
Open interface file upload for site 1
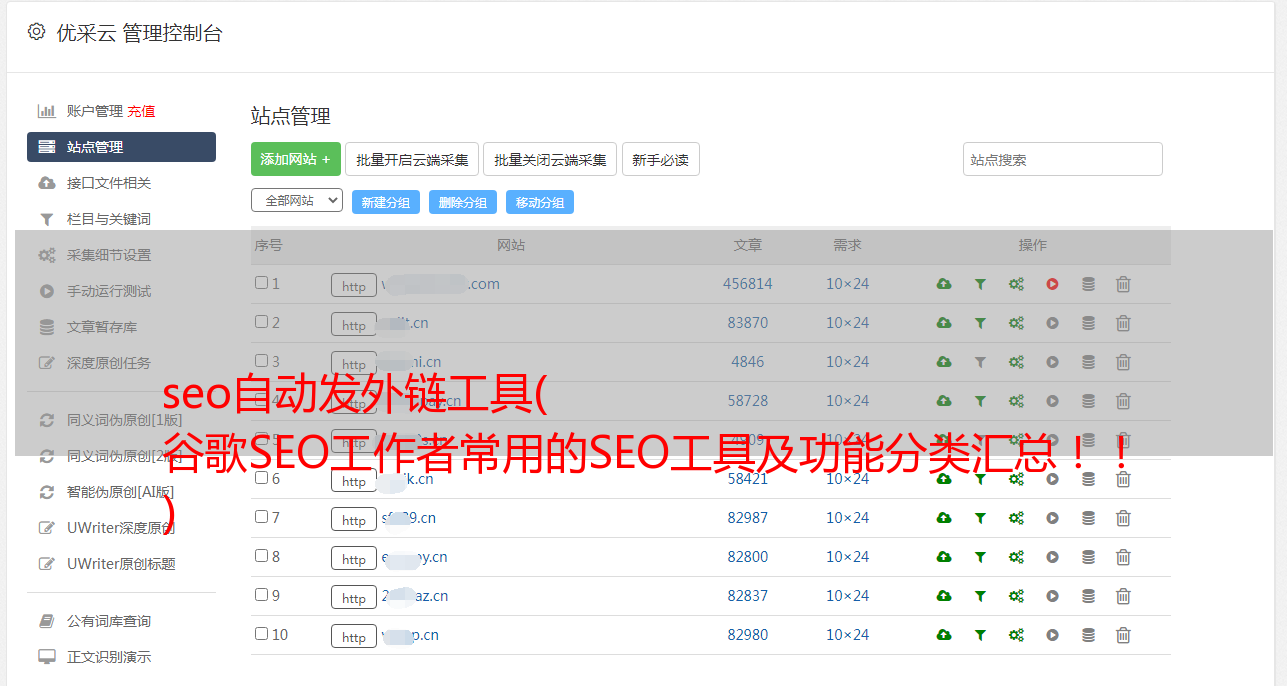pyautogui.click(x=944, y=284)
